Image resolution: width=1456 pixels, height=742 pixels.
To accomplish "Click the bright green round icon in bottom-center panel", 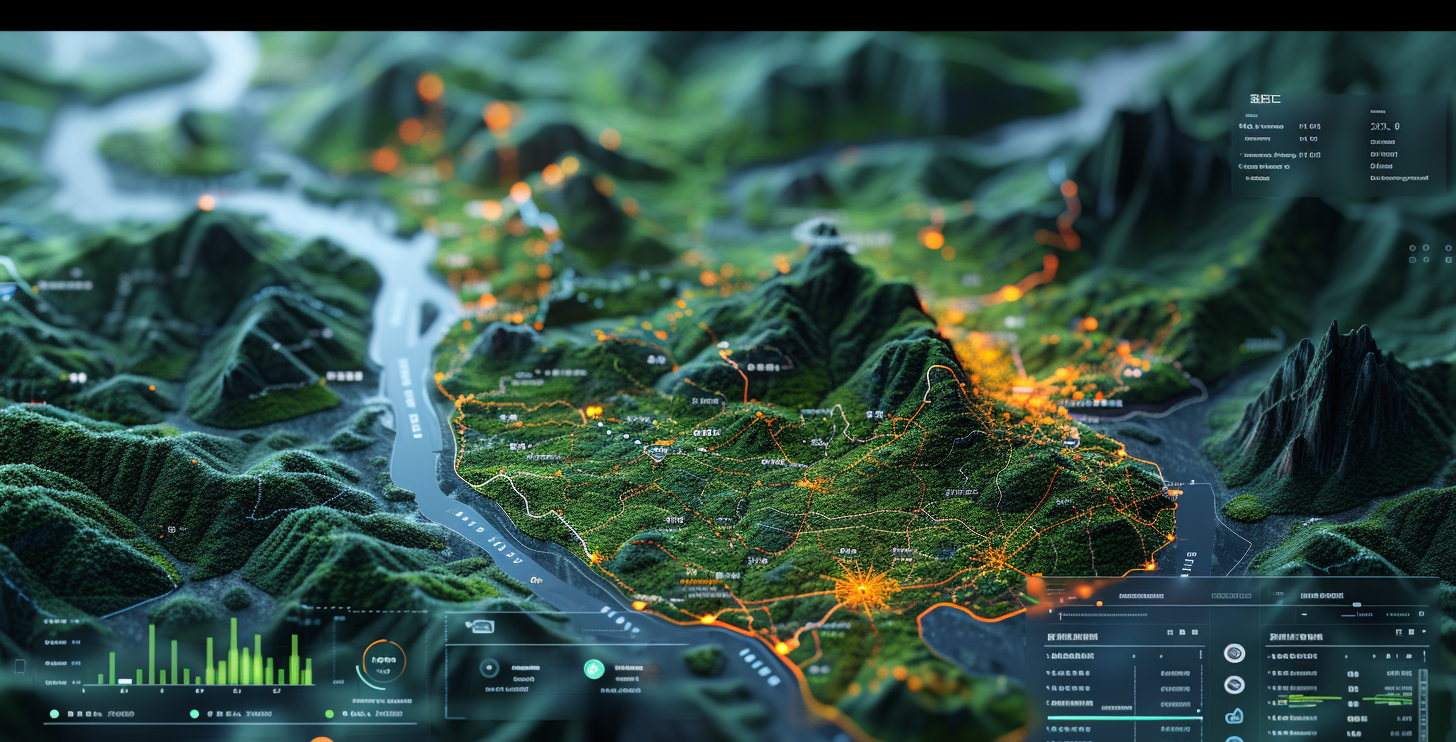I will 594,669.
